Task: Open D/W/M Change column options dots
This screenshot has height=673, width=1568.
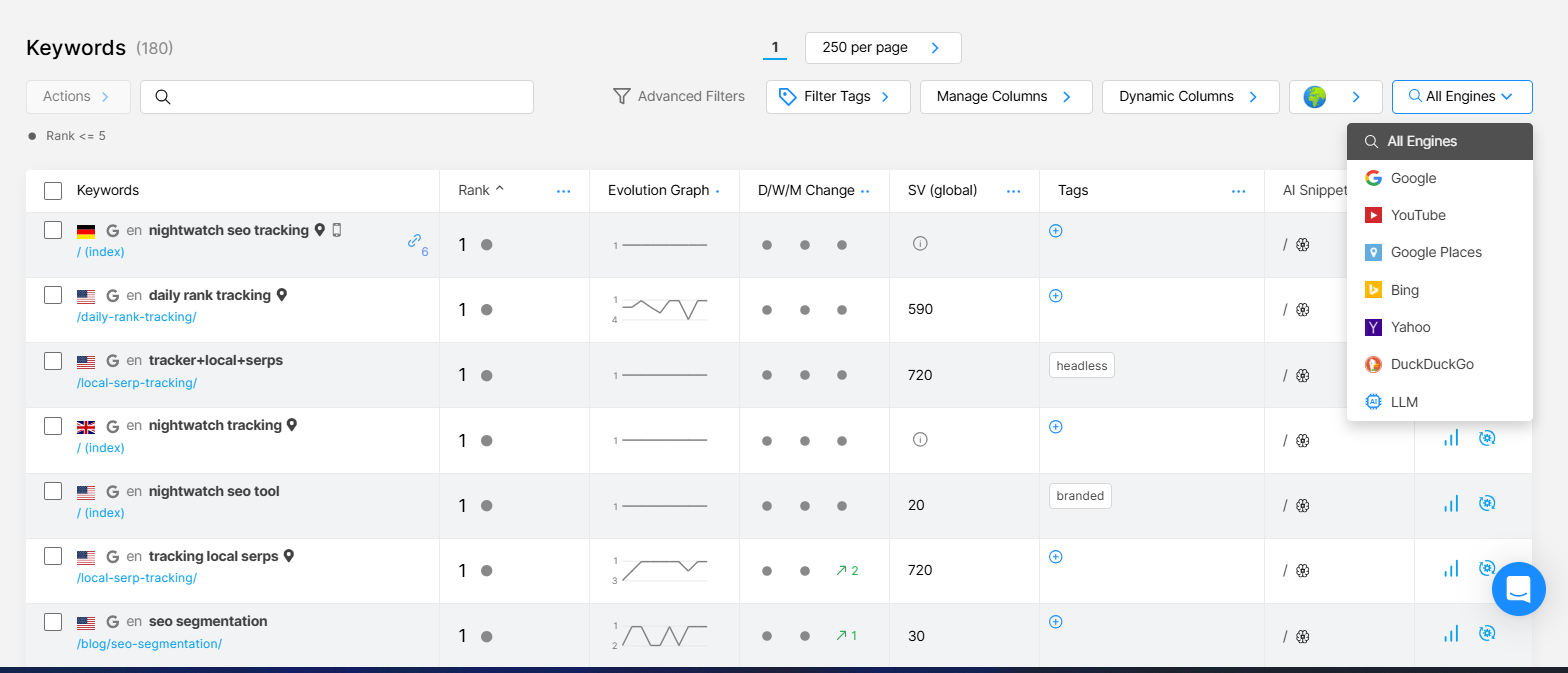Action: pyautogui.click(x=865, y=191)
